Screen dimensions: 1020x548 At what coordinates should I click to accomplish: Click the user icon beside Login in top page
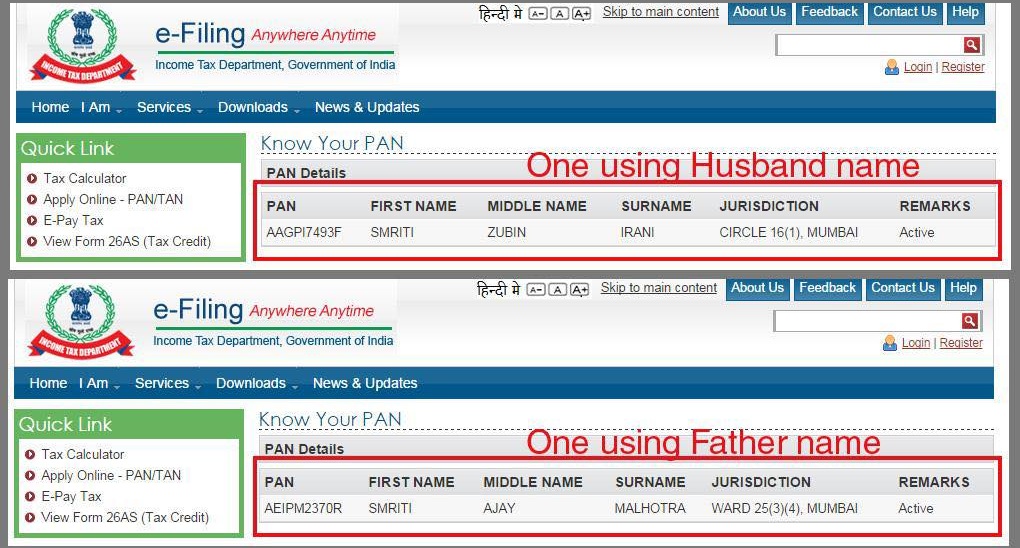(x=892, y=67)
